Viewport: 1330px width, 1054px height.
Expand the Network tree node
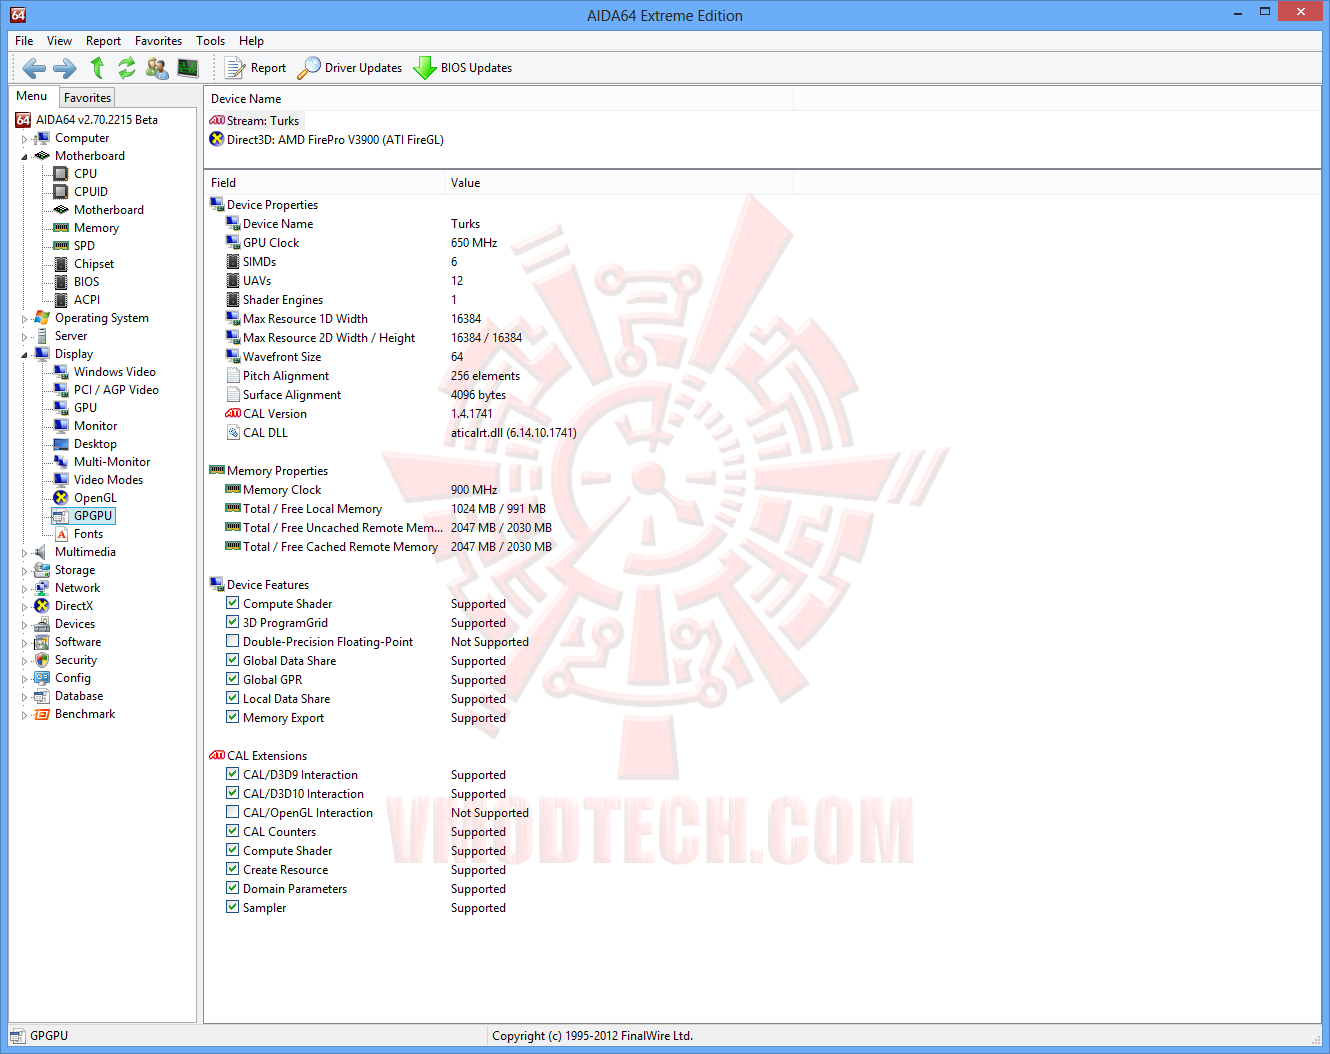(x=24, y=589)
